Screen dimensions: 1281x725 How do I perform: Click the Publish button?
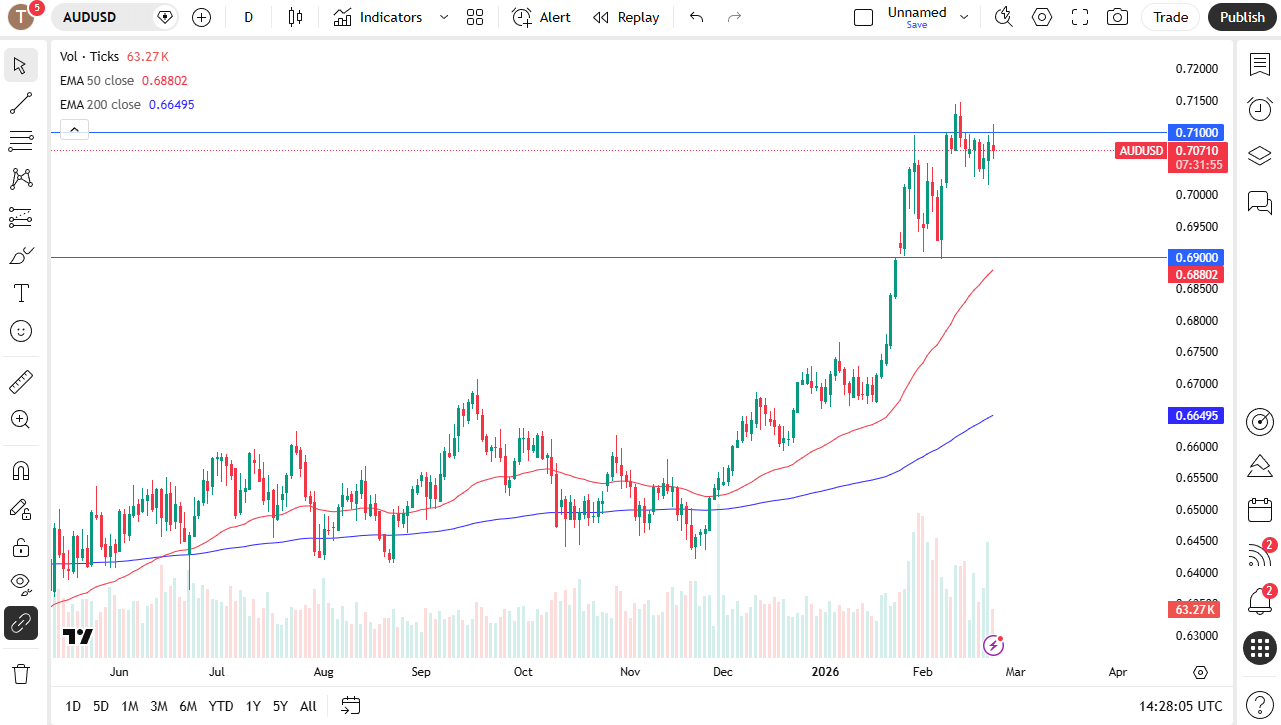(1242, 17)
